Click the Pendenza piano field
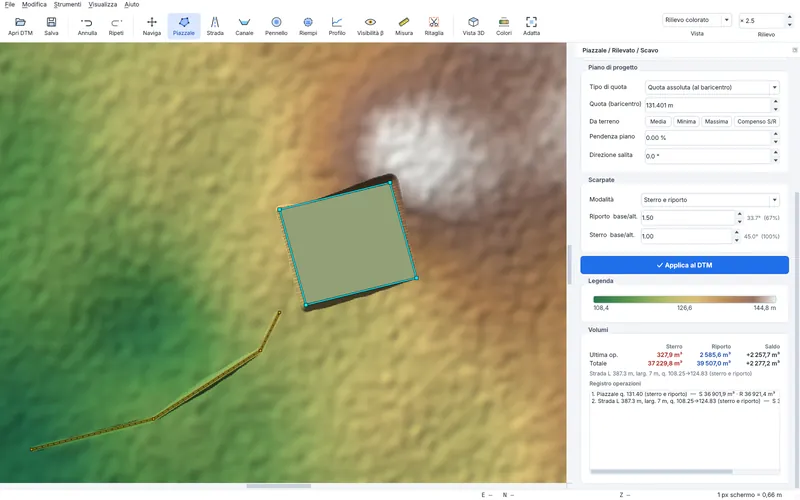Image resolution: width=800 pixels, height=500 pixels. point(708,138)
